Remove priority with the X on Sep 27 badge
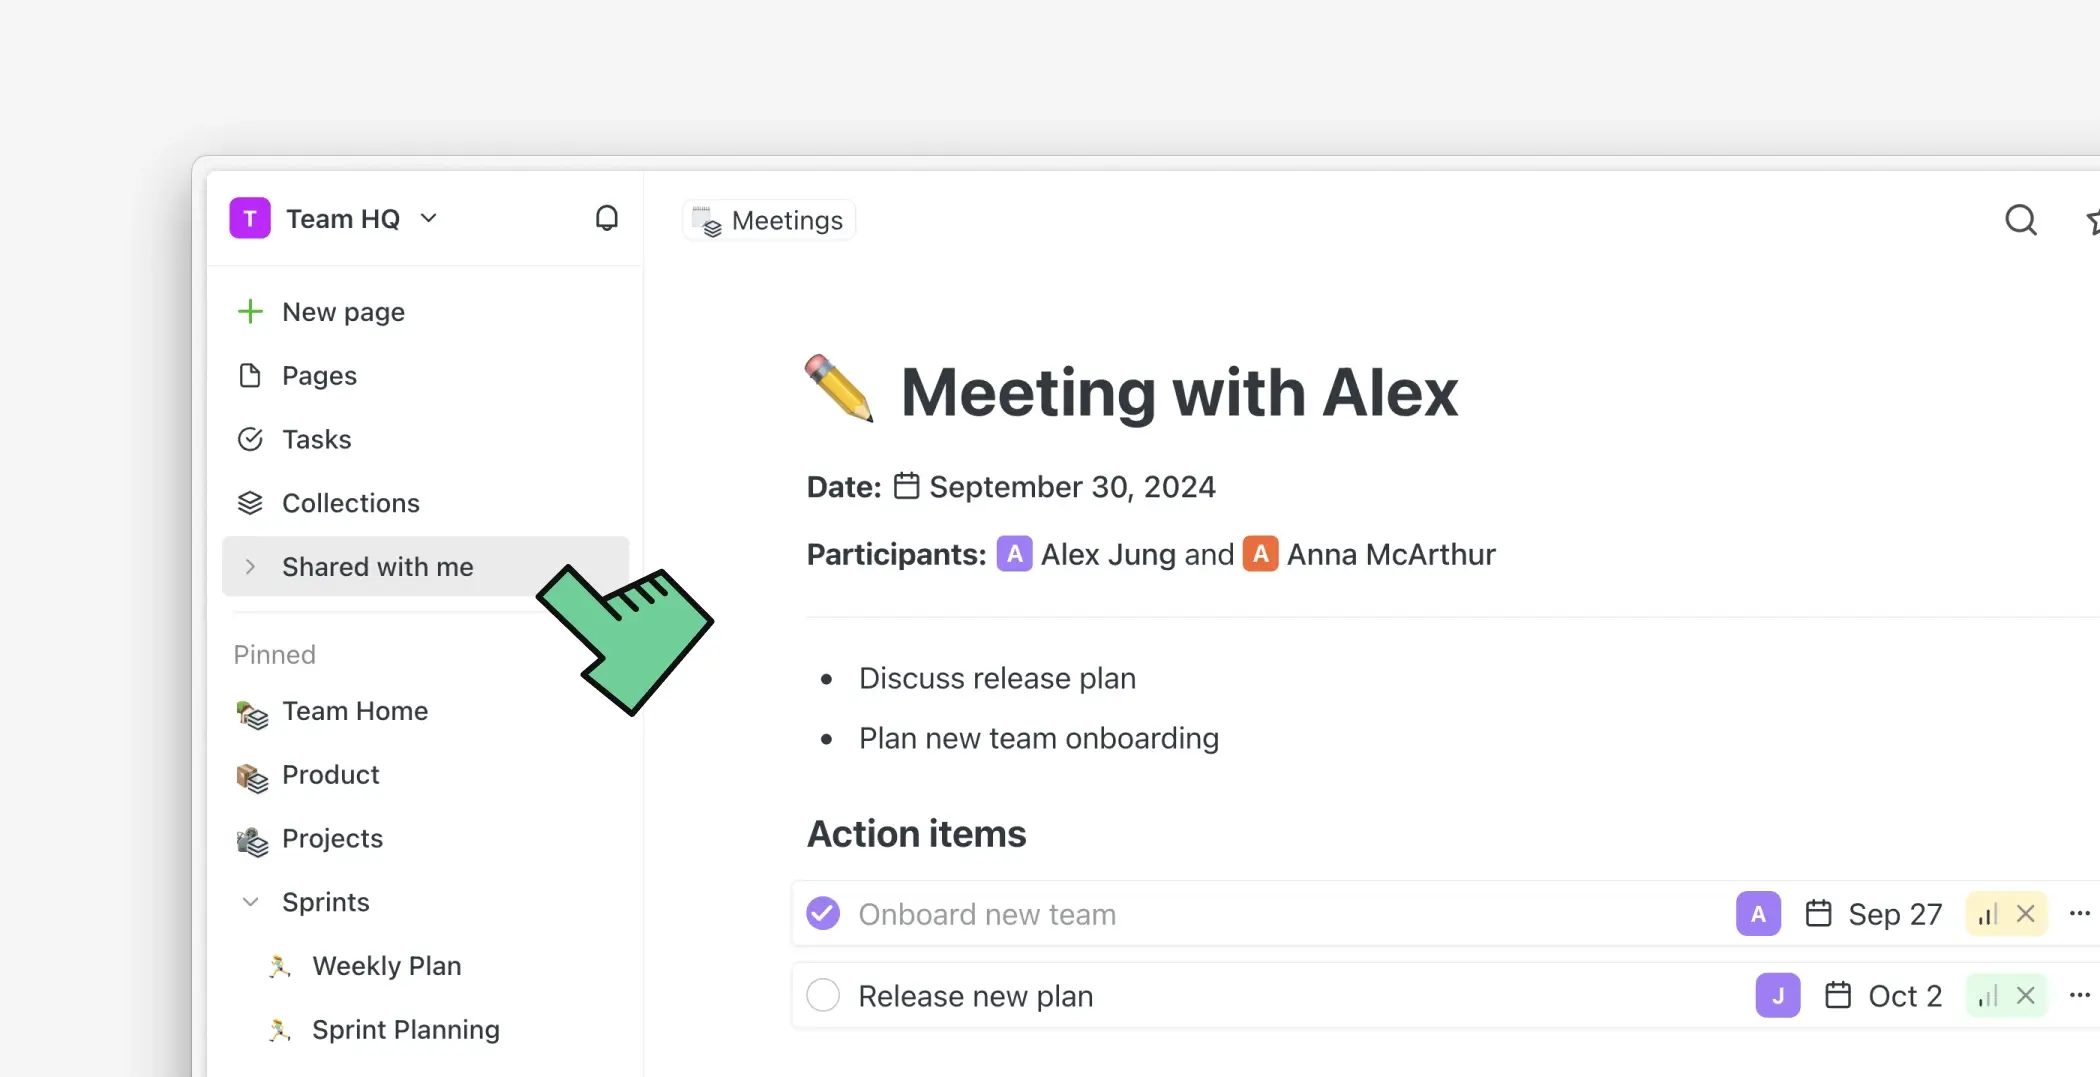 (x=2027, y=913)
